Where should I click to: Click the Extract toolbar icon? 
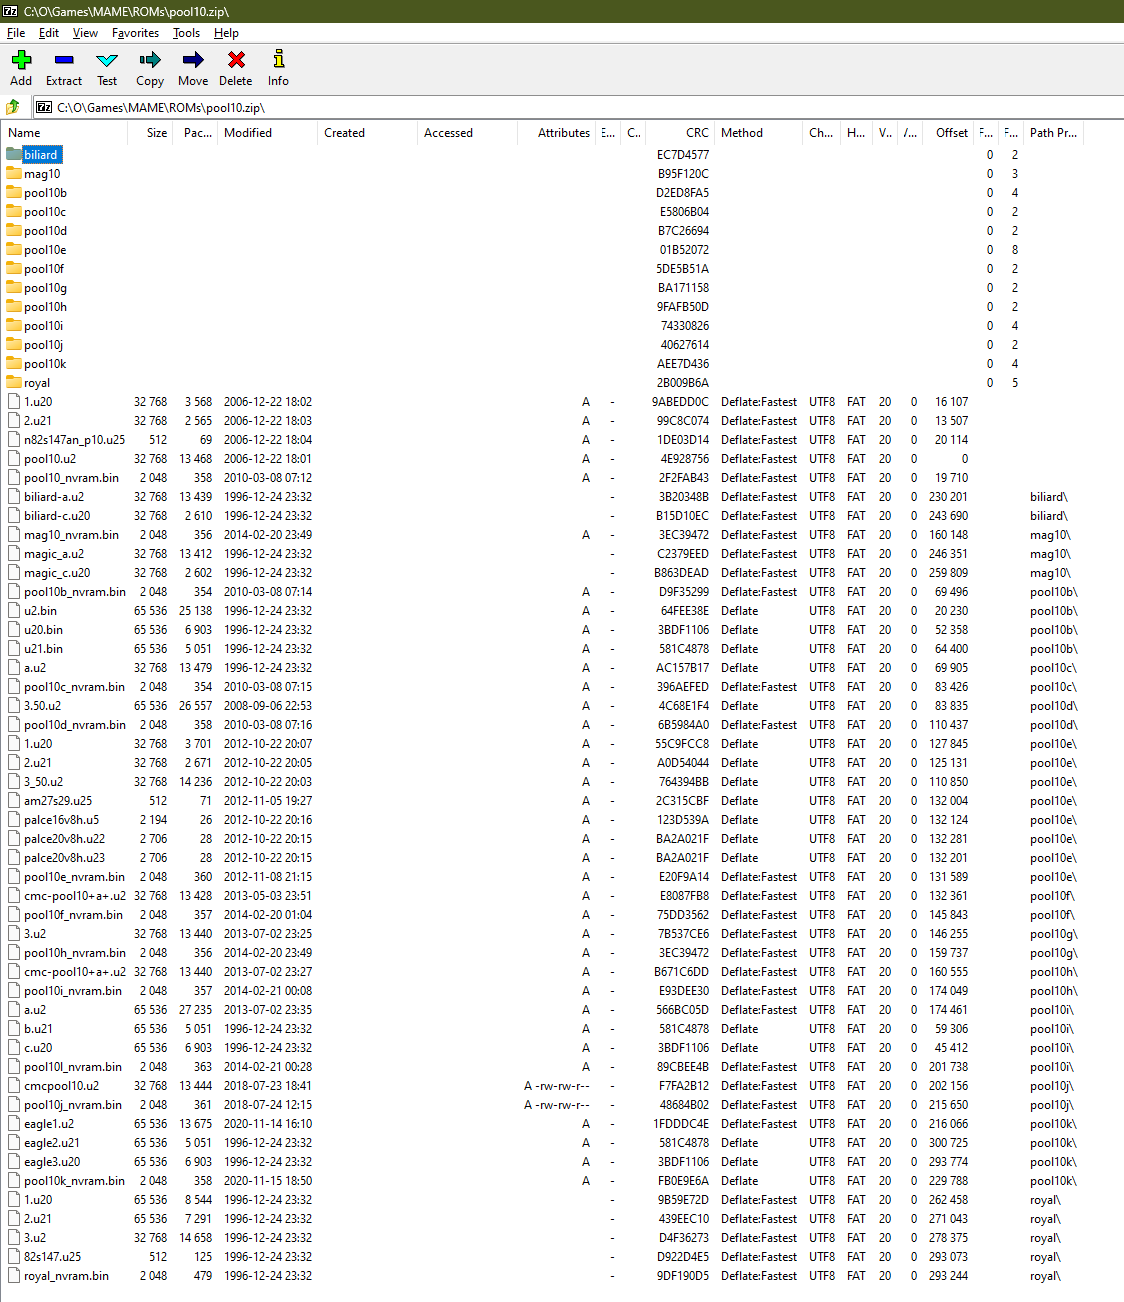point(64,68)
